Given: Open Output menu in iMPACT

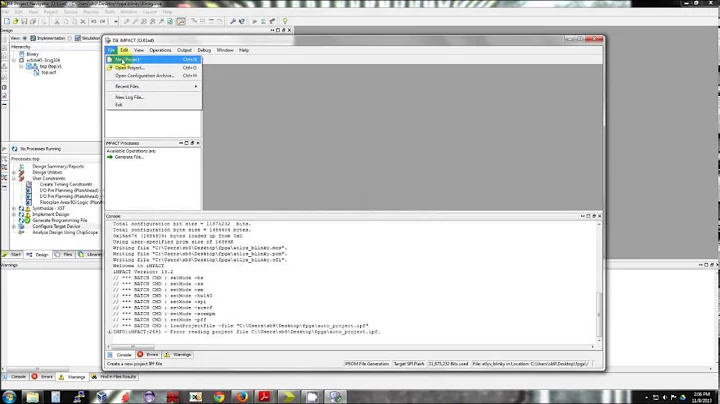Looking at the screenshot, I should point(184,50).
